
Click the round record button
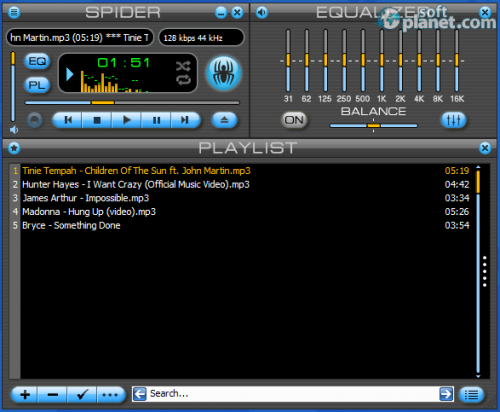pos(35,120)
